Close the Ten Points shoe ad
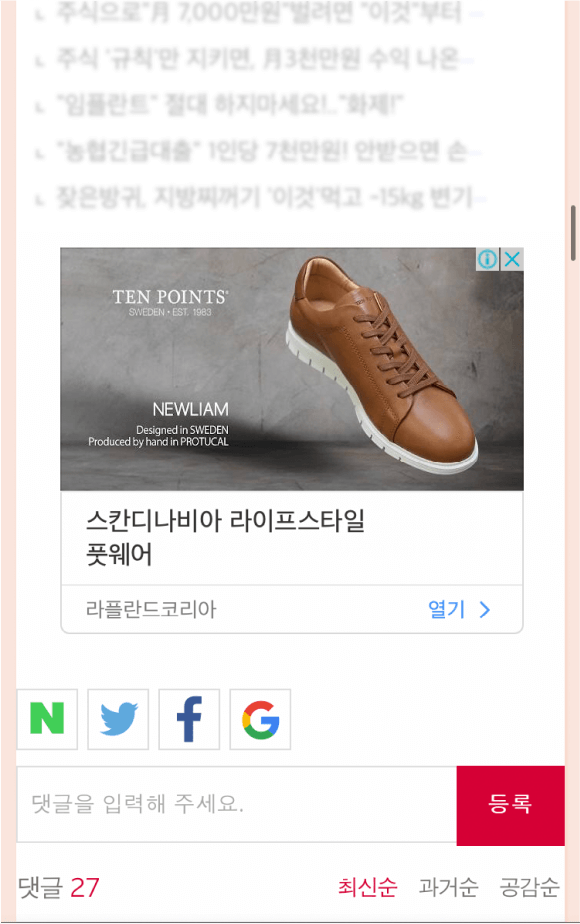 coord(512,259)
